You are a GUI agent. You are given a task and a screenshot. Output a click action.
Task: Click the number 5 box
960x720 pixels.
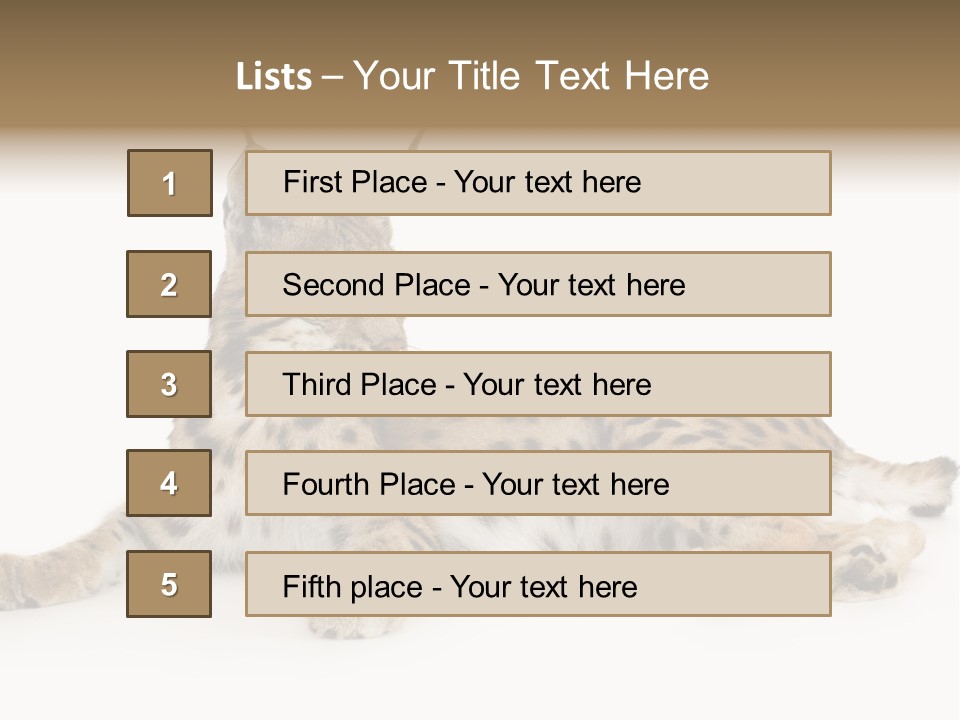pyautogui.click(x=169, y=584)
